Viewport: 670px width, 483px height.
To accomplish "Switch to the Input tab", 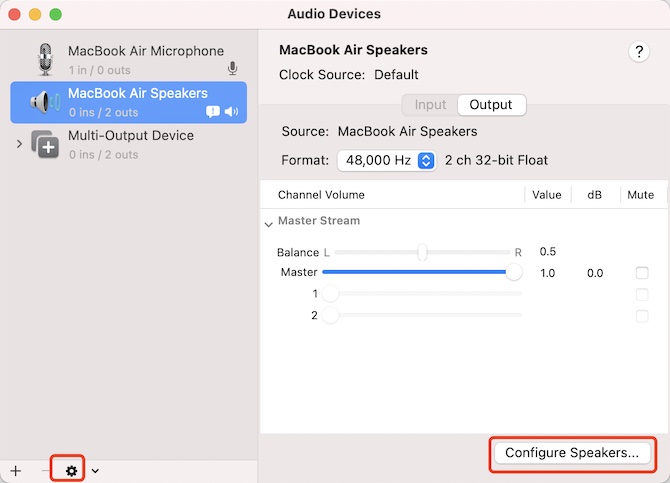I will point(430,105).
